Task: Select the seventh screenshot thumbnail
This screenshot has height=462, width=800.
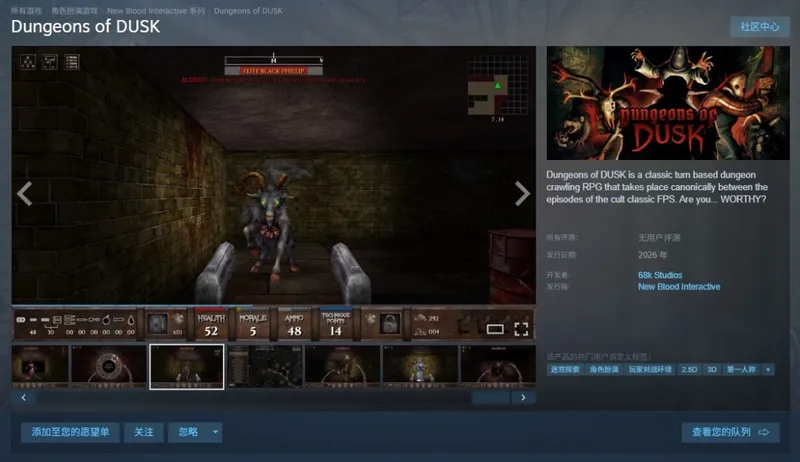Action: [498, 366]
